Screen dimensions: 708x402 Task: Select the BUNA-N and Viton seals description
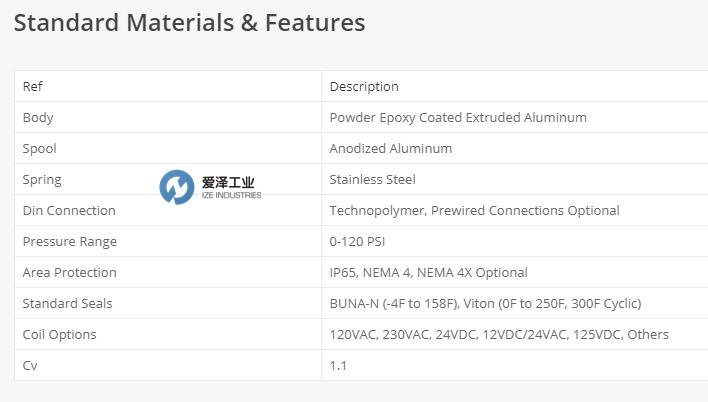tap(485, 304)
